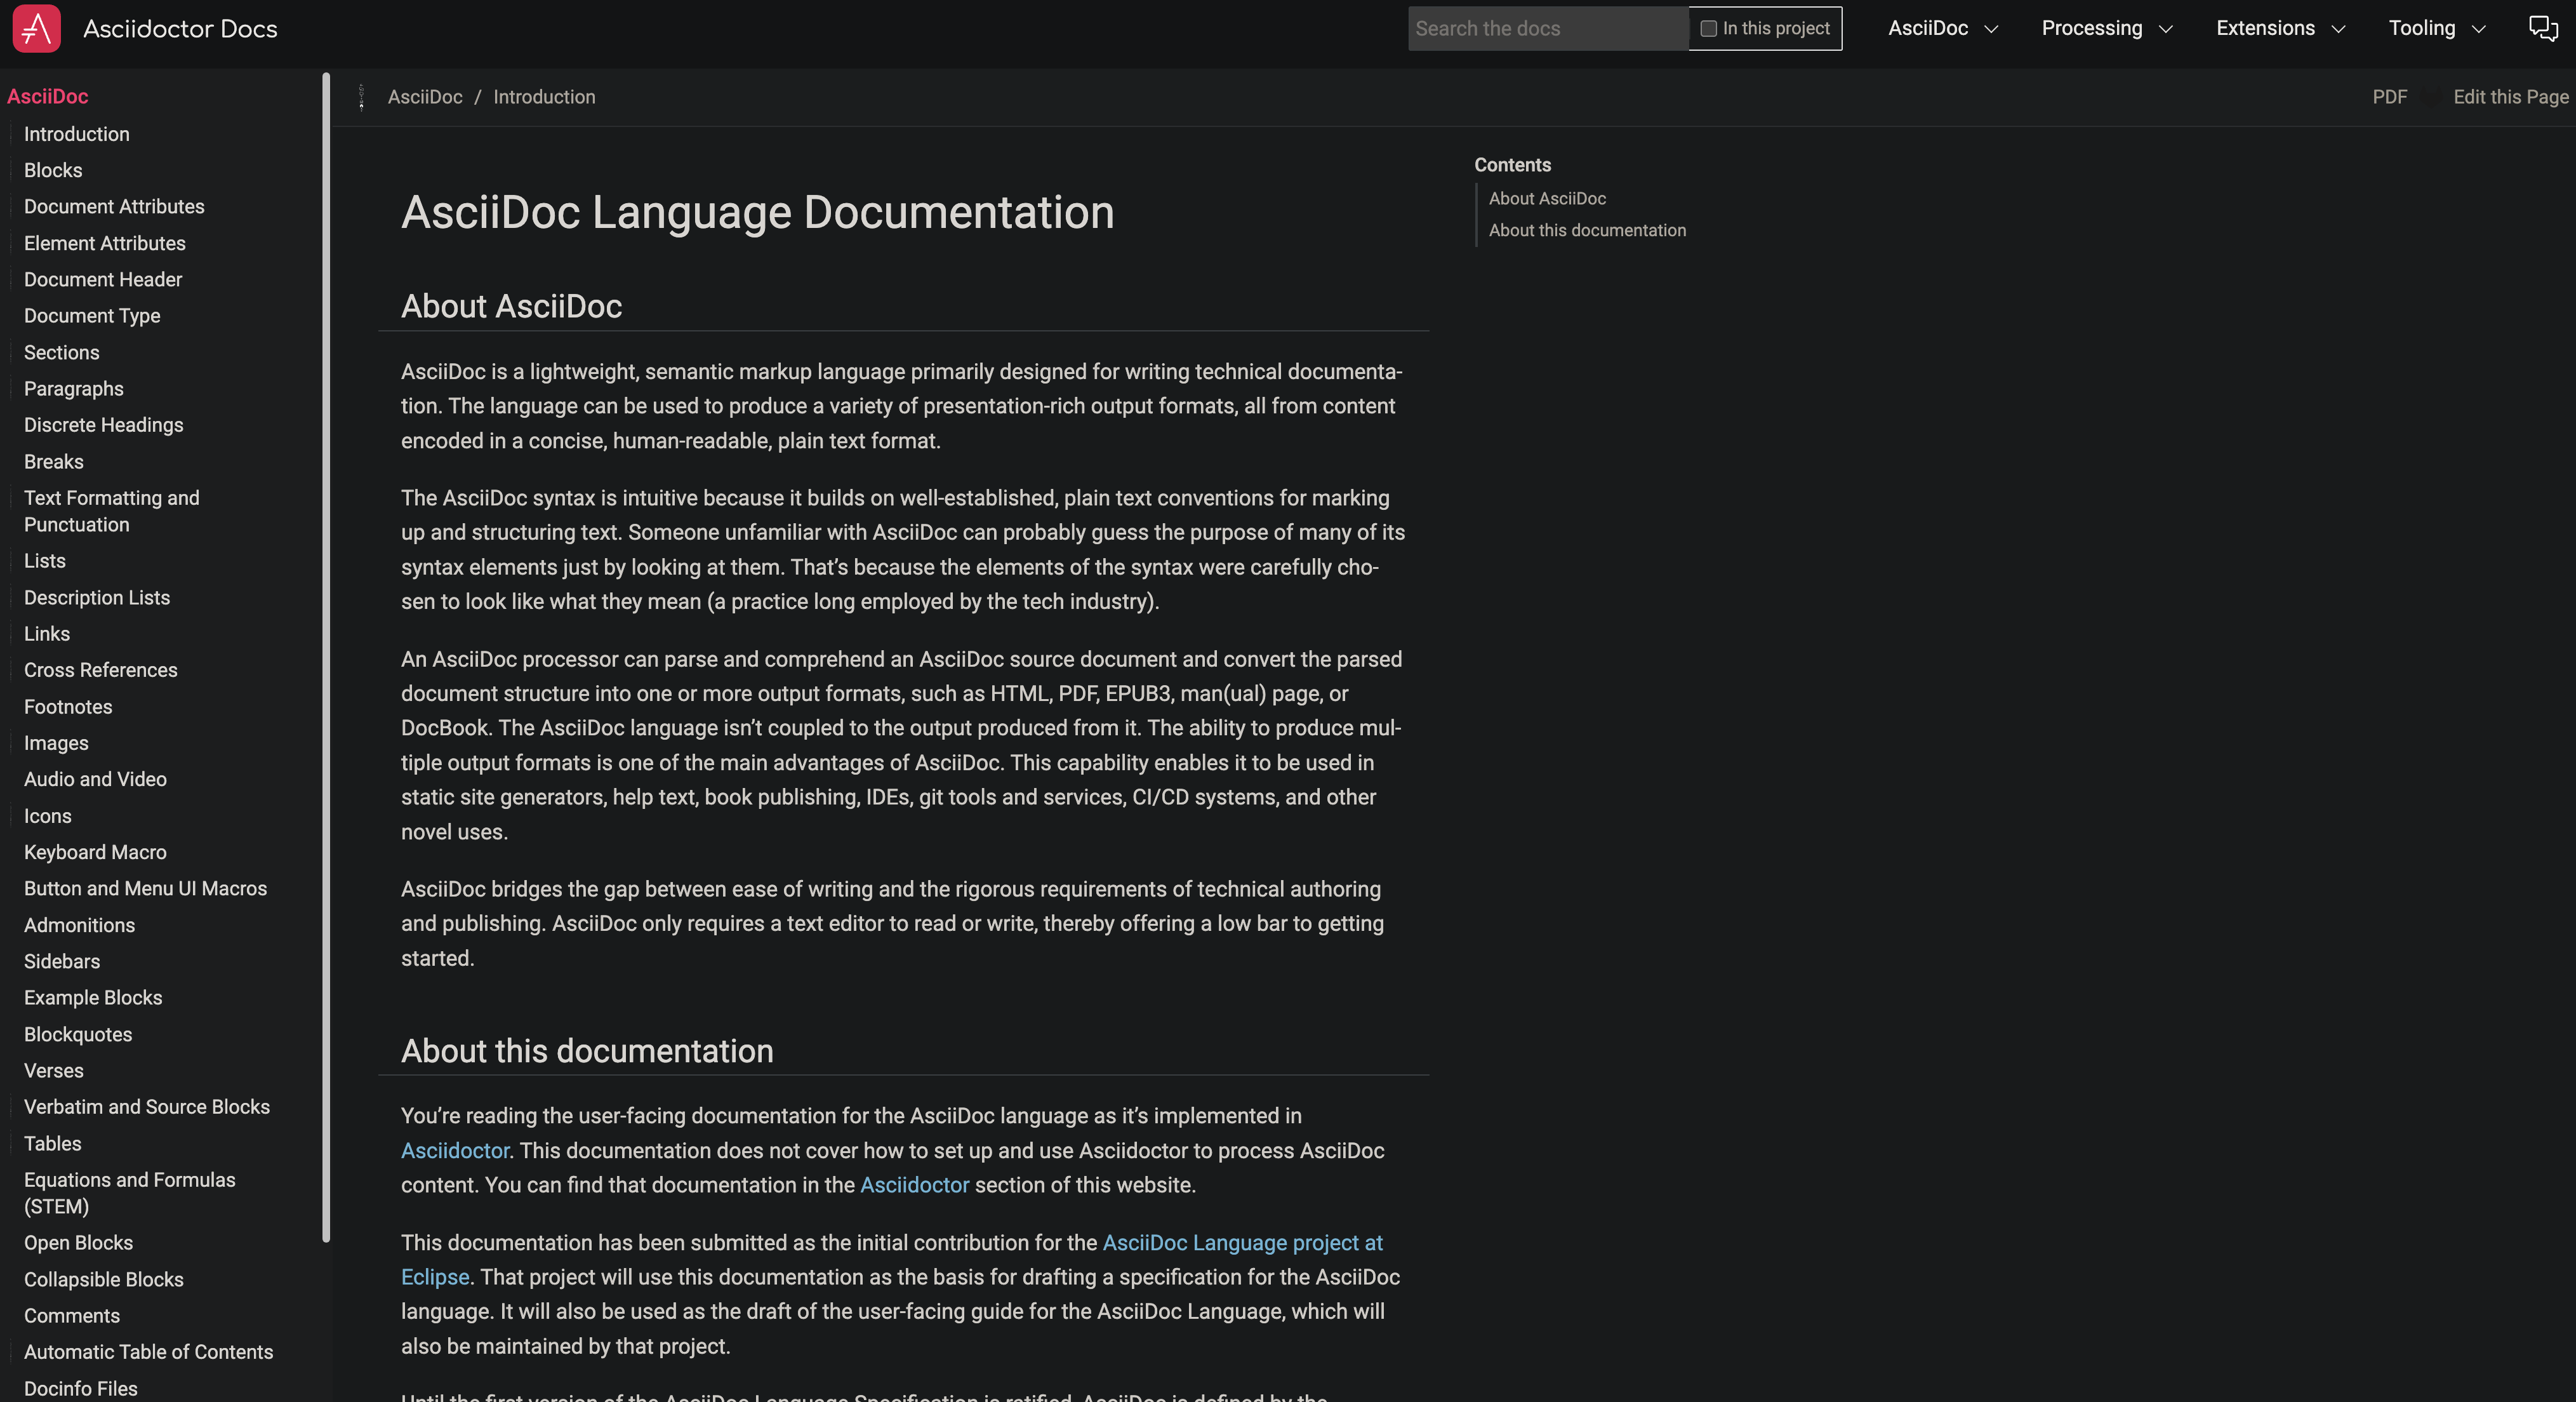This screenshot has width=2576, height=1402.
Task: Open Introduction in the sidebar
Action: pos(76,134)
